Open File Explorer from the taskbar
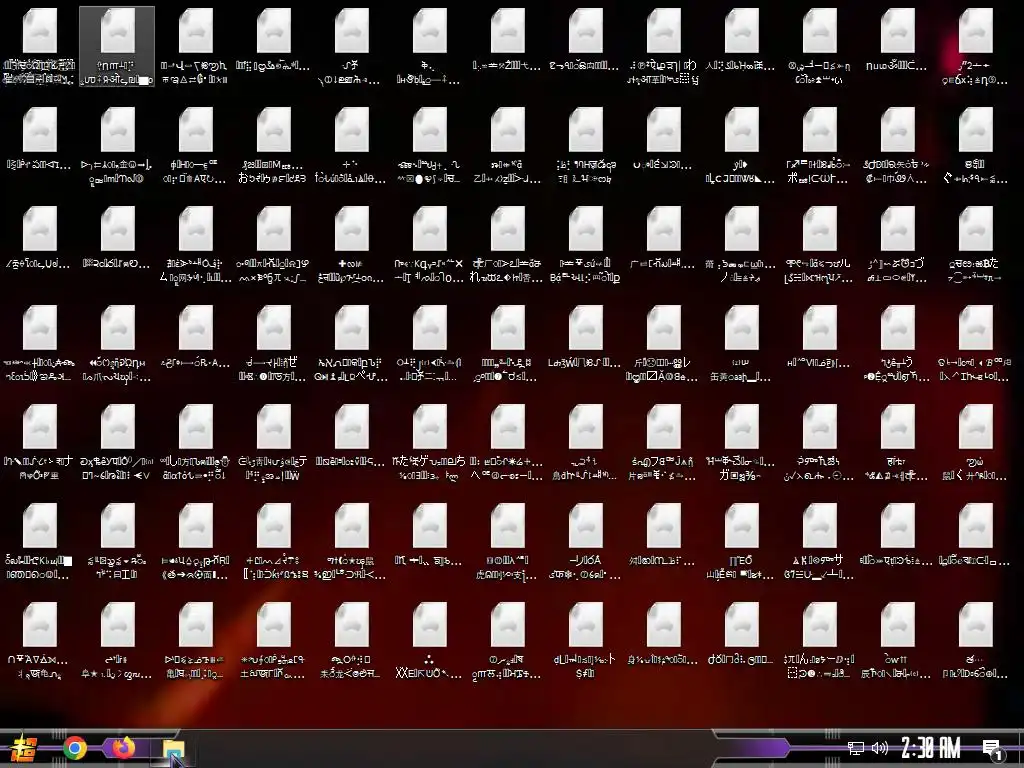The image size is (1024, 768). click(x=173, y=748)
